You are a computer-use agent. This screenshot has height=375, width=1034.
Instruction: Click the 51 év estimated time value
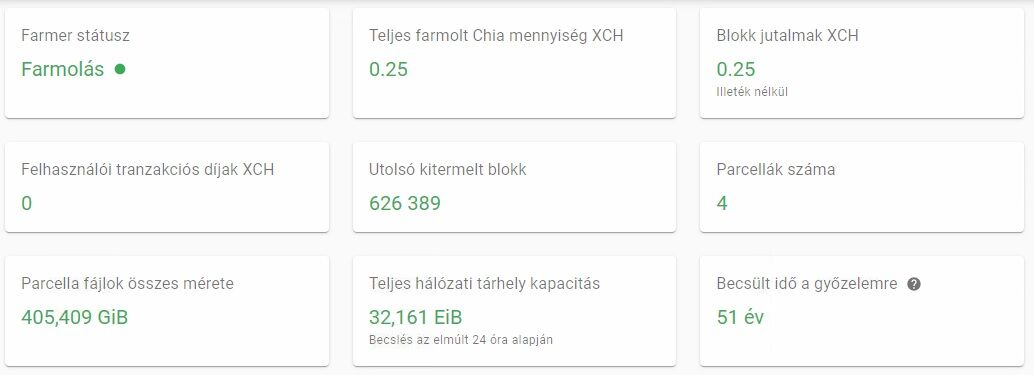point(740,318)
